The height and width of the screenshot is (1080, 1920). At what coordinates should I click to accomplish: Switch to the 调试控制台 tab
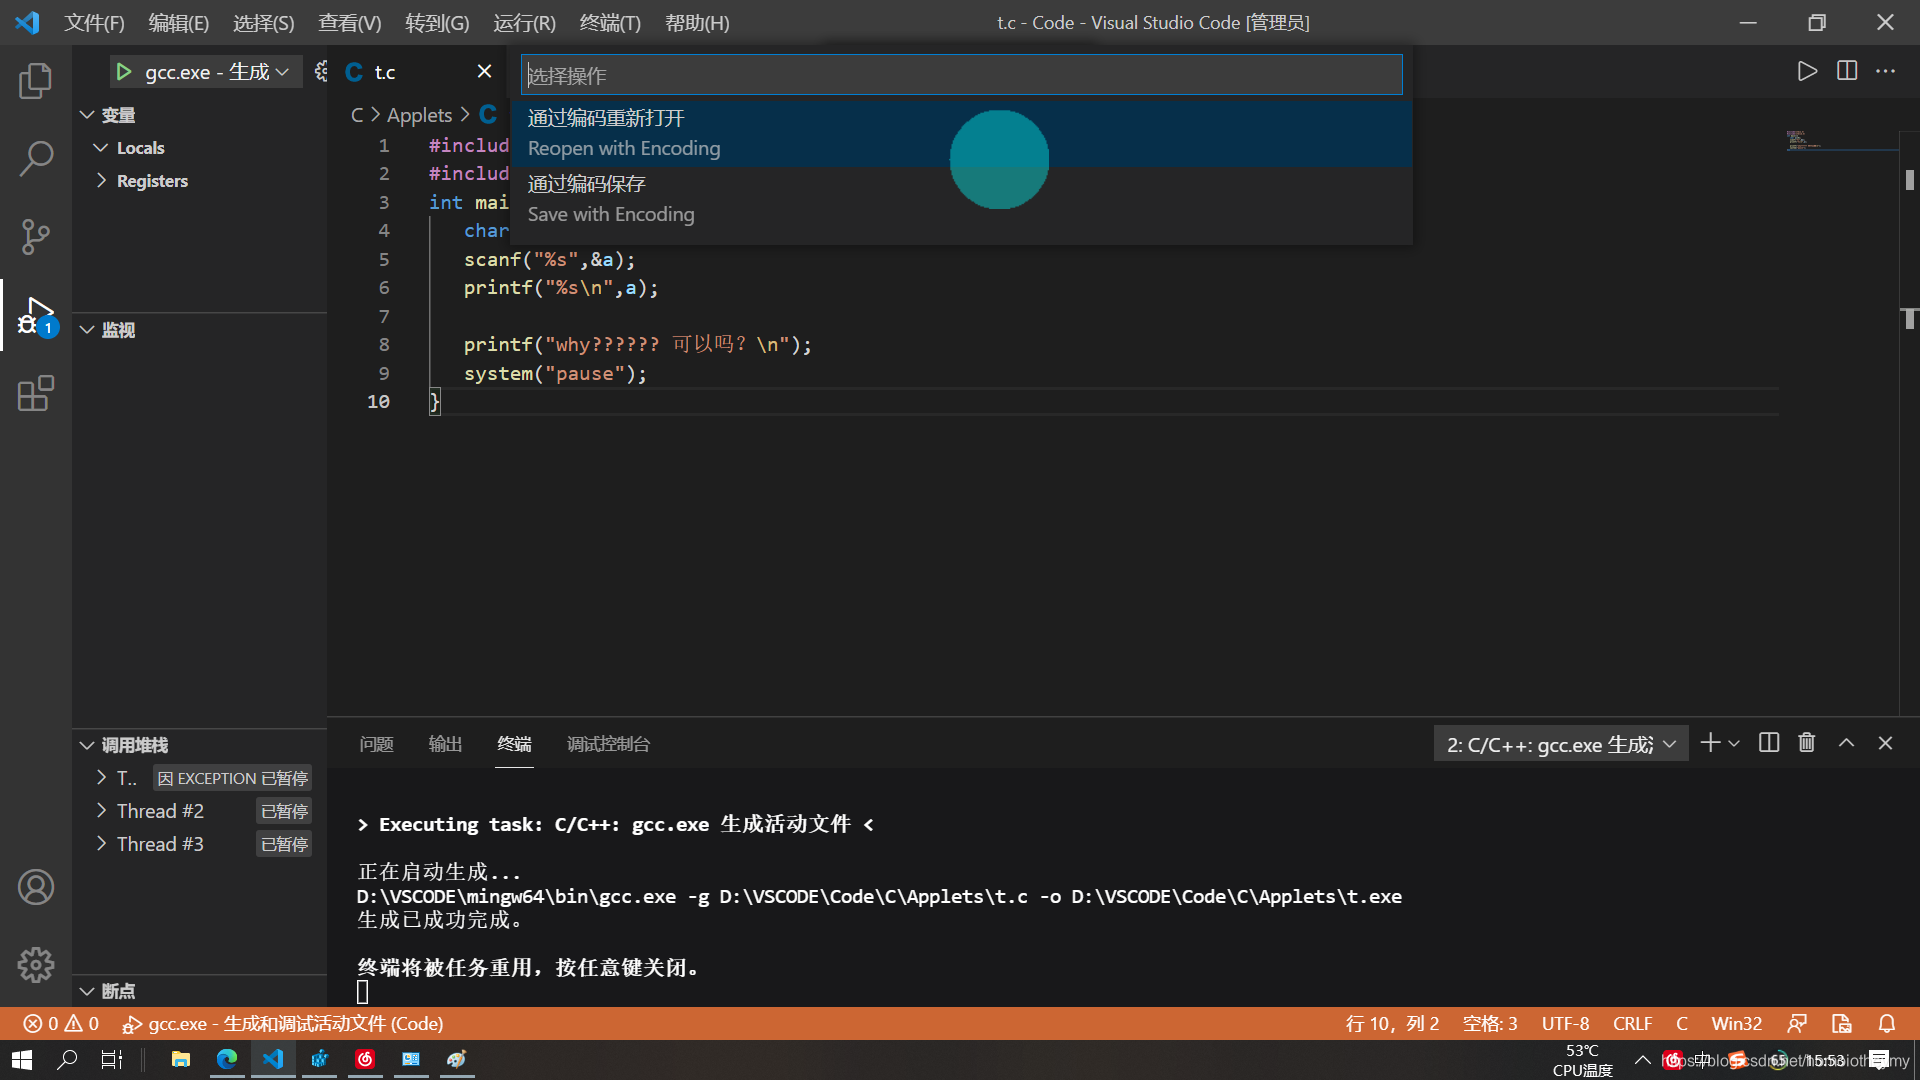coord(608,744)
